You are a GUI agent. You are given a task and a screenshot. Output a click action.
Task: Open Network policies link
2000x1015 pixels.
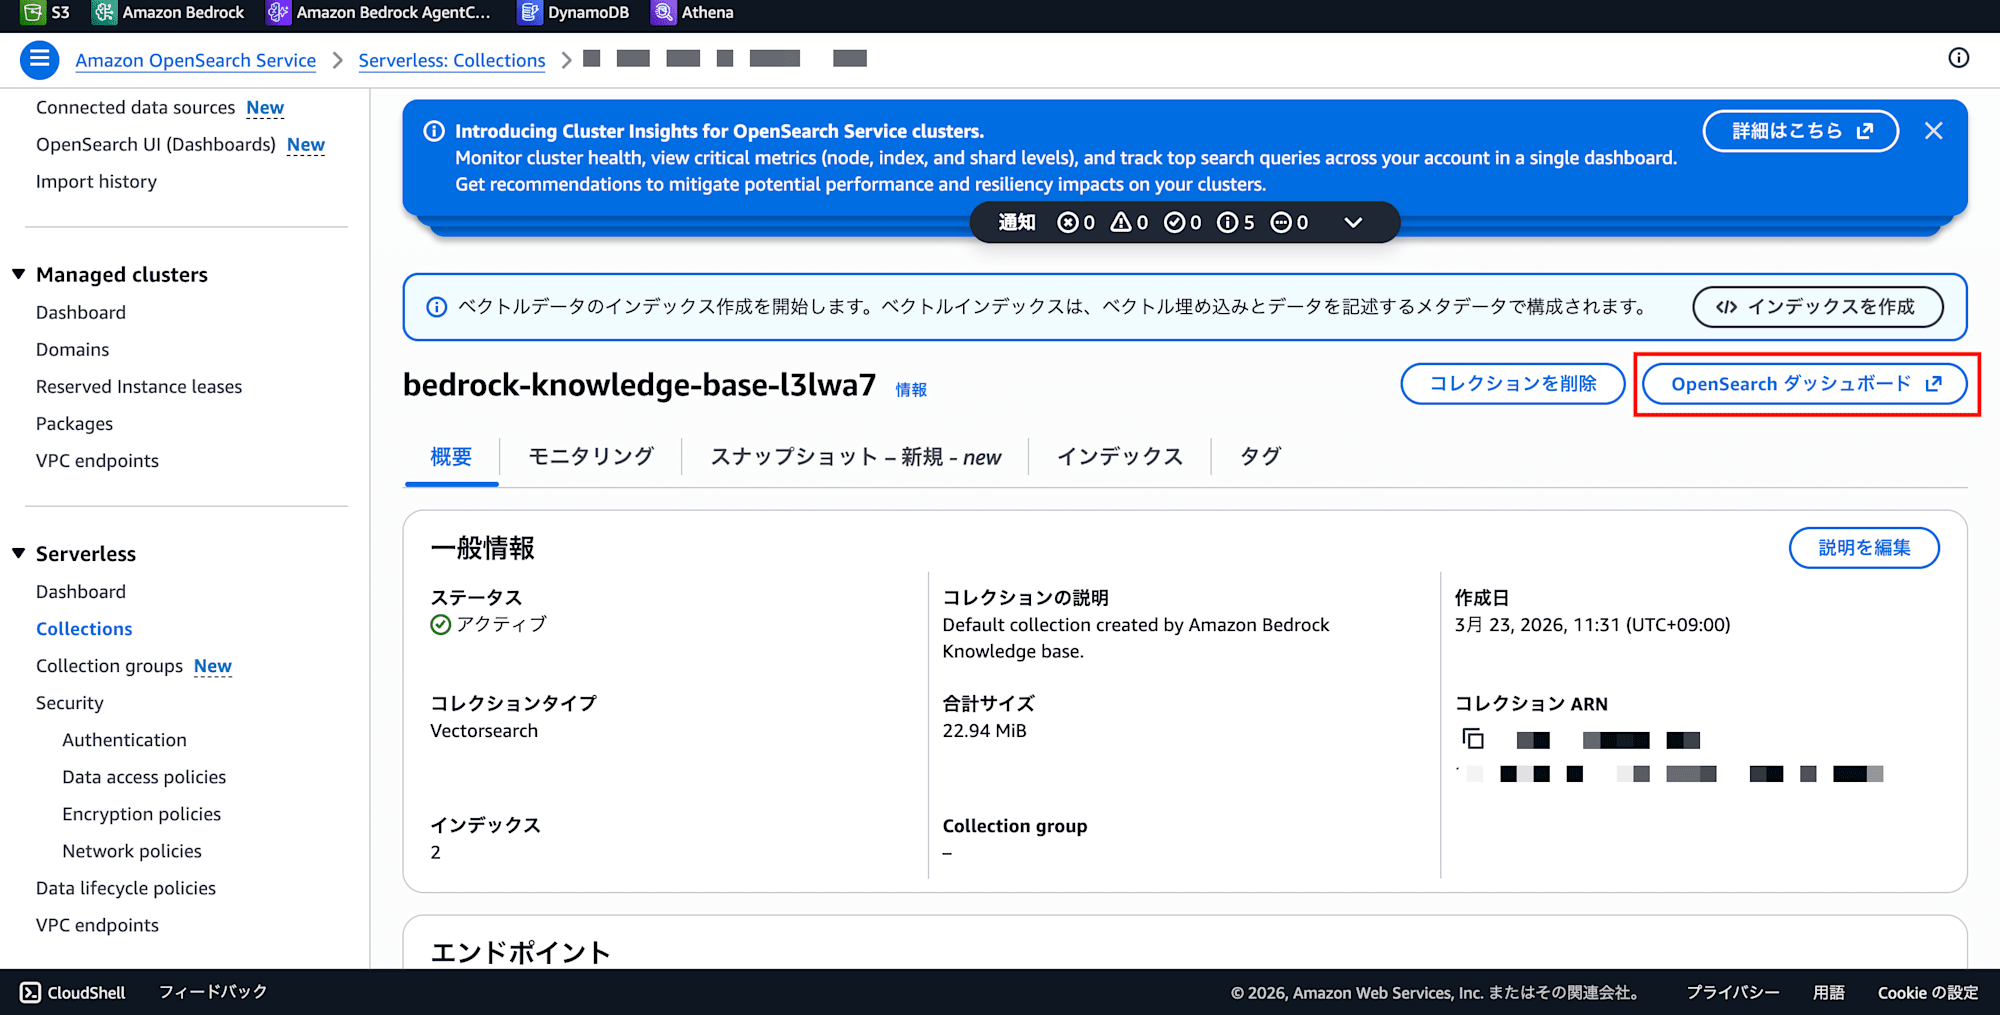tap(132, 850)
